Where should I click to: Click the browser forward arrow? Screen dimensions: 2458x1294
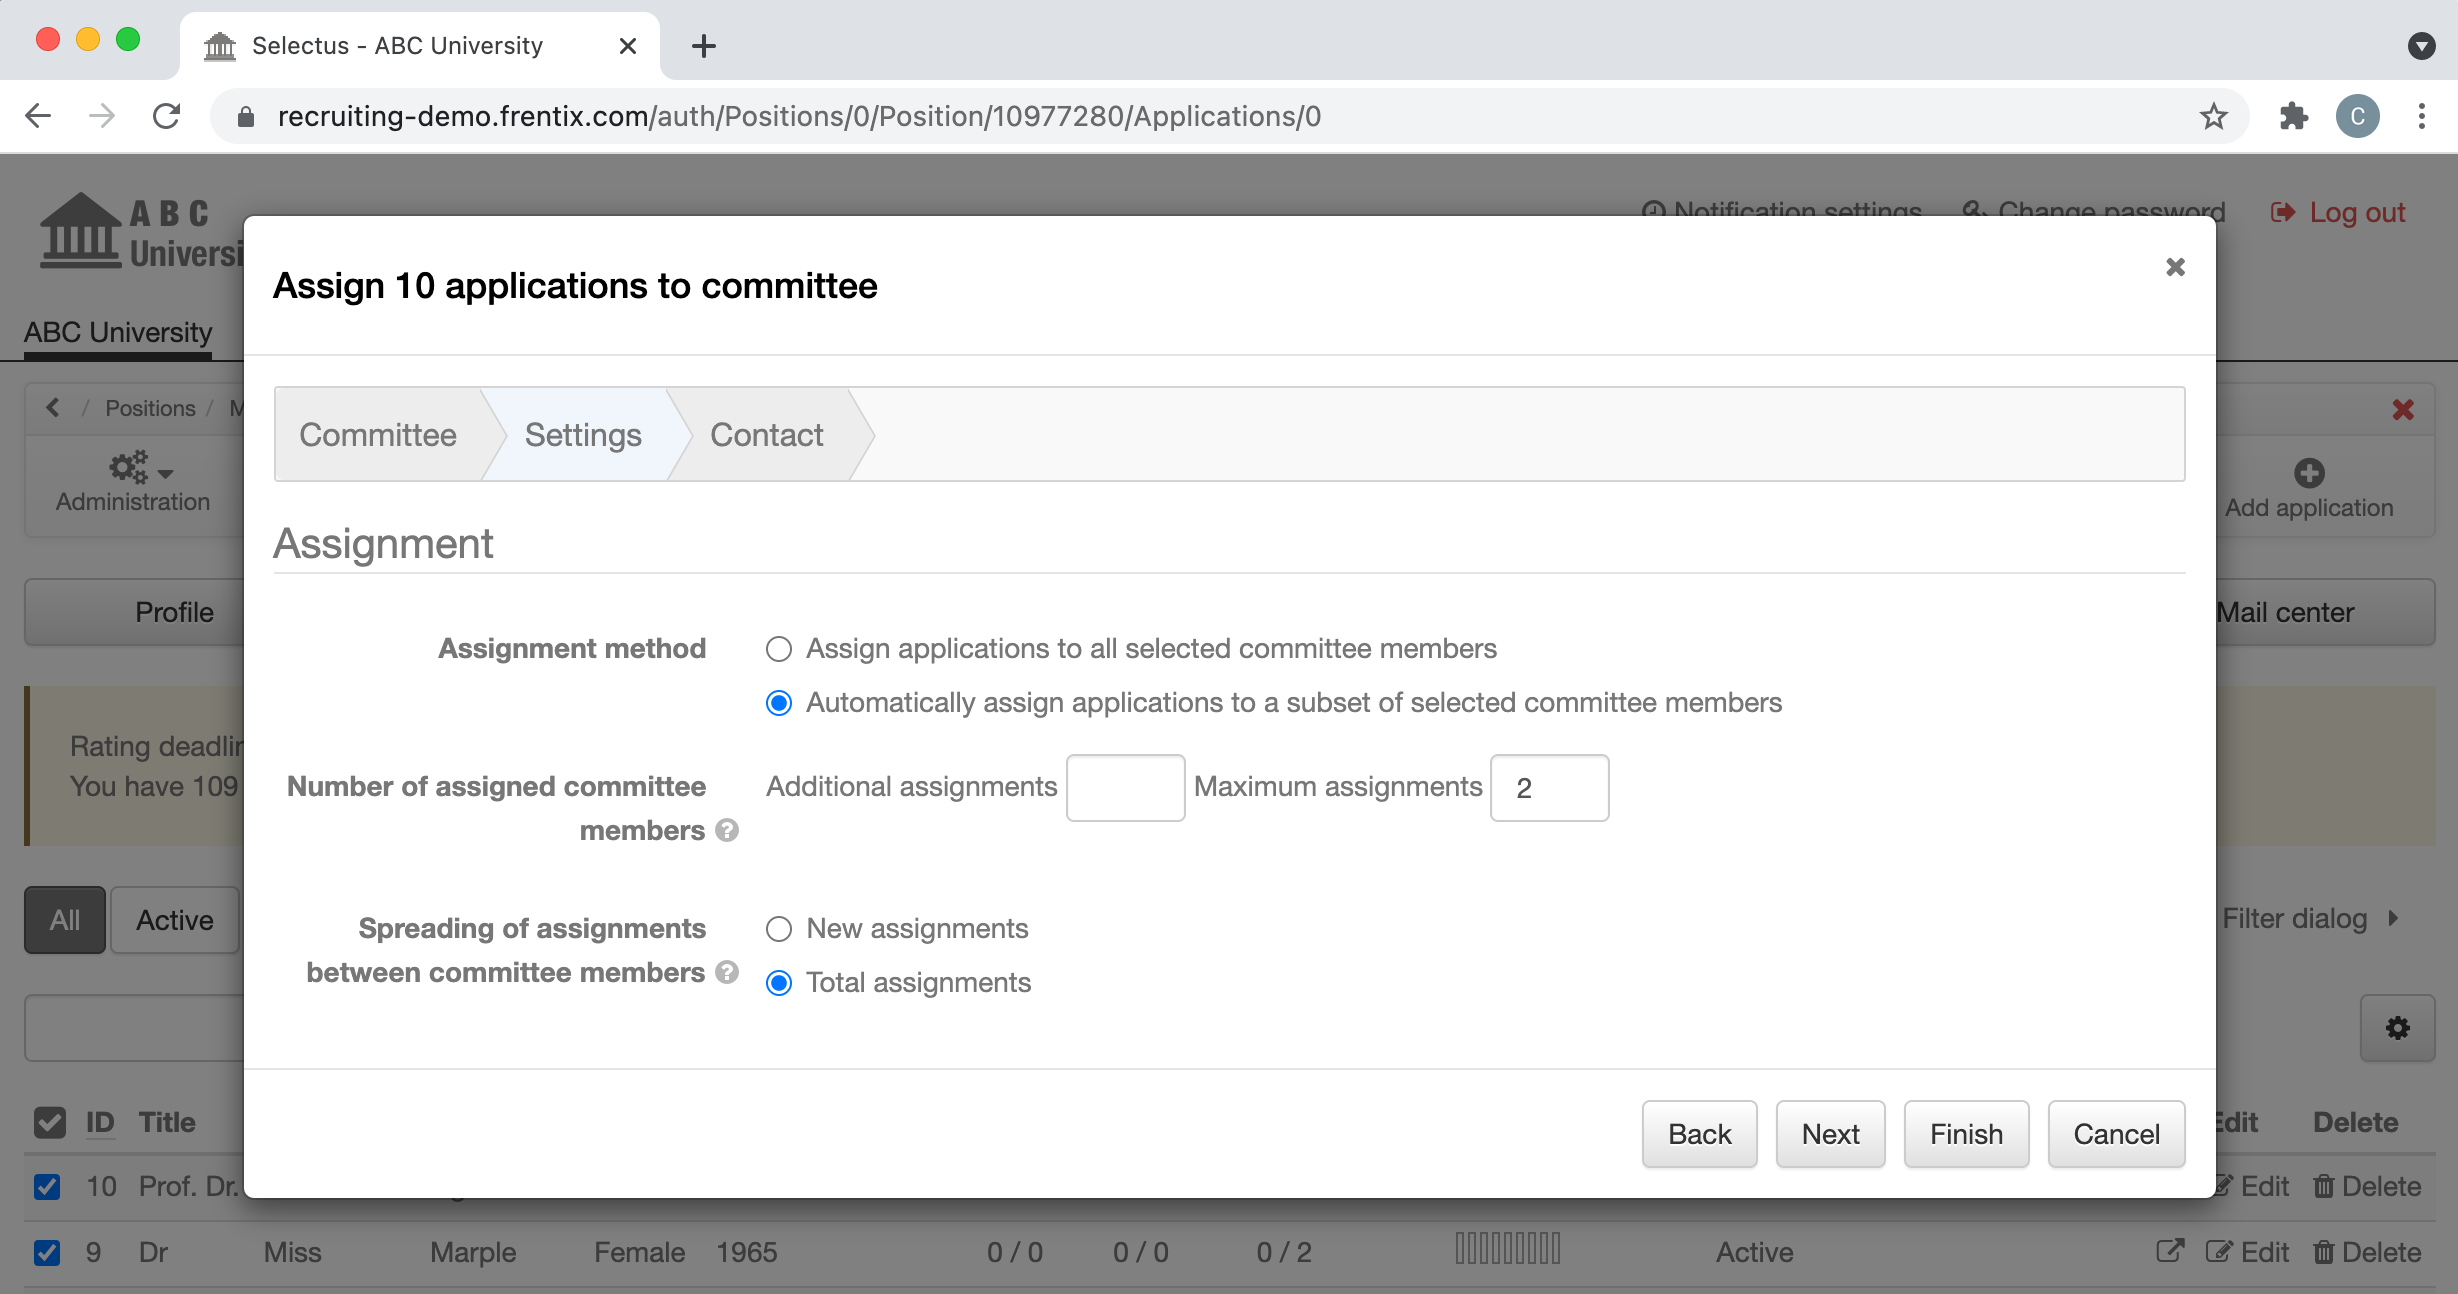(x=102, y=116)
